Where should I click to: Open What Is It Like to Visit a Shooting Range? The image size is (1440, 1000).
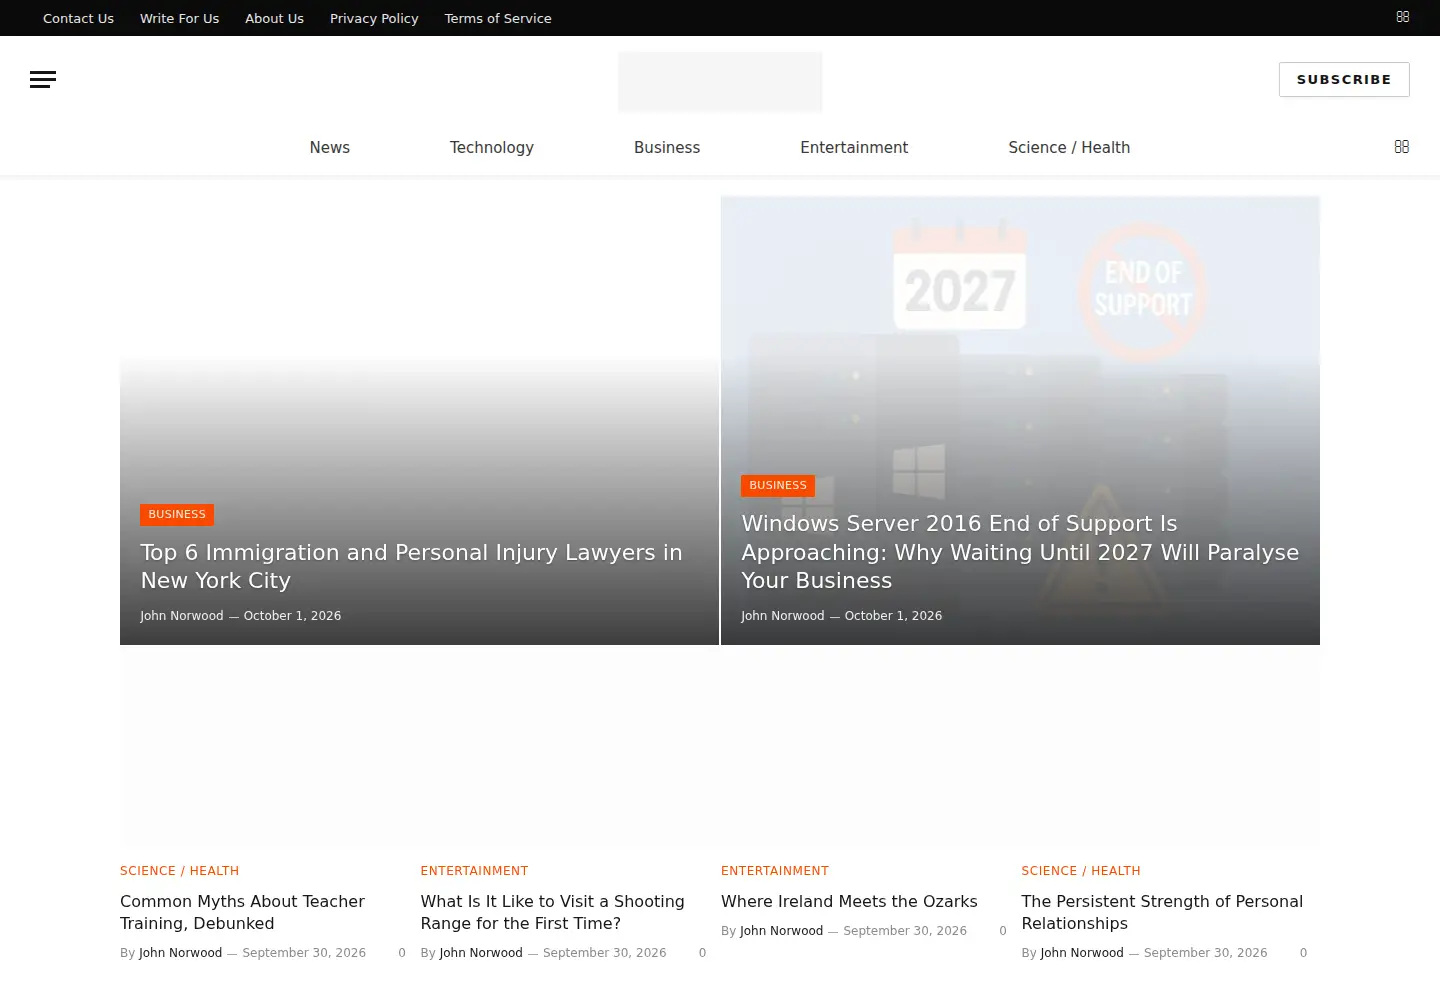tap(553, 912)
